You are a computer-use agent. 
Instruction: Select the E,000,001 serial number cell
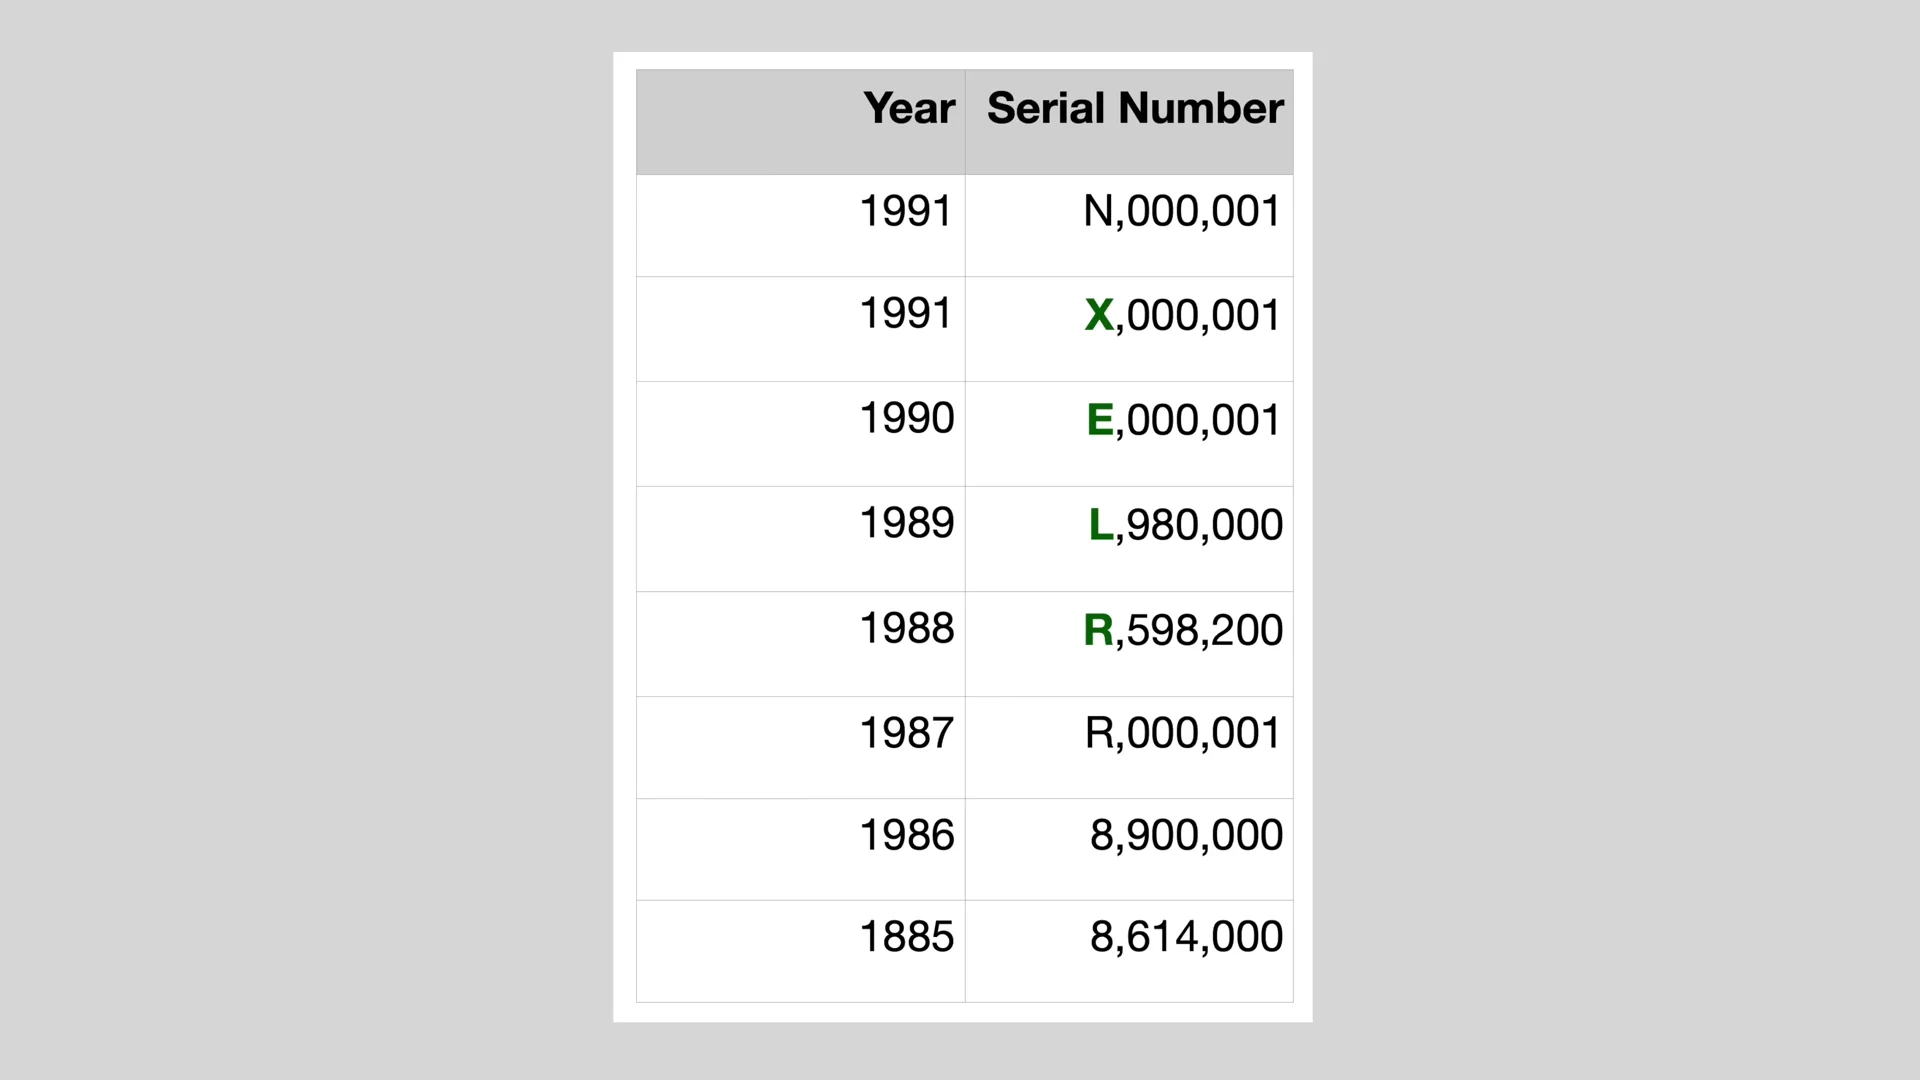1129,434
